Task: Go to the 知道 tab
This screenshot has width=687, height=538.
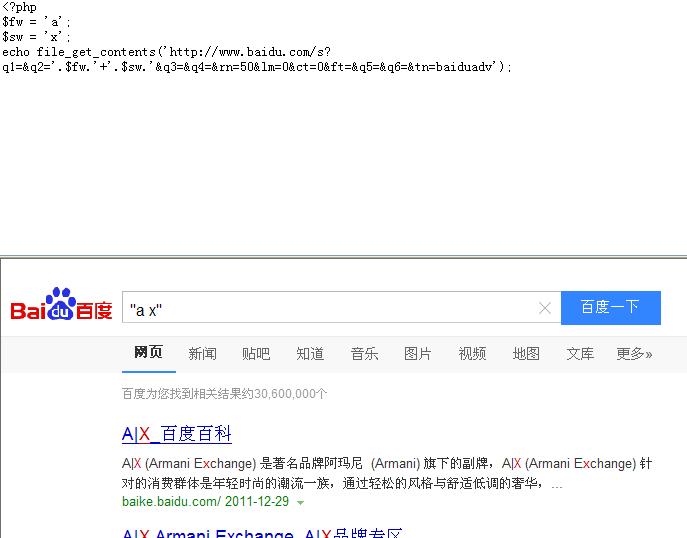Action: (x=310, y=353)
